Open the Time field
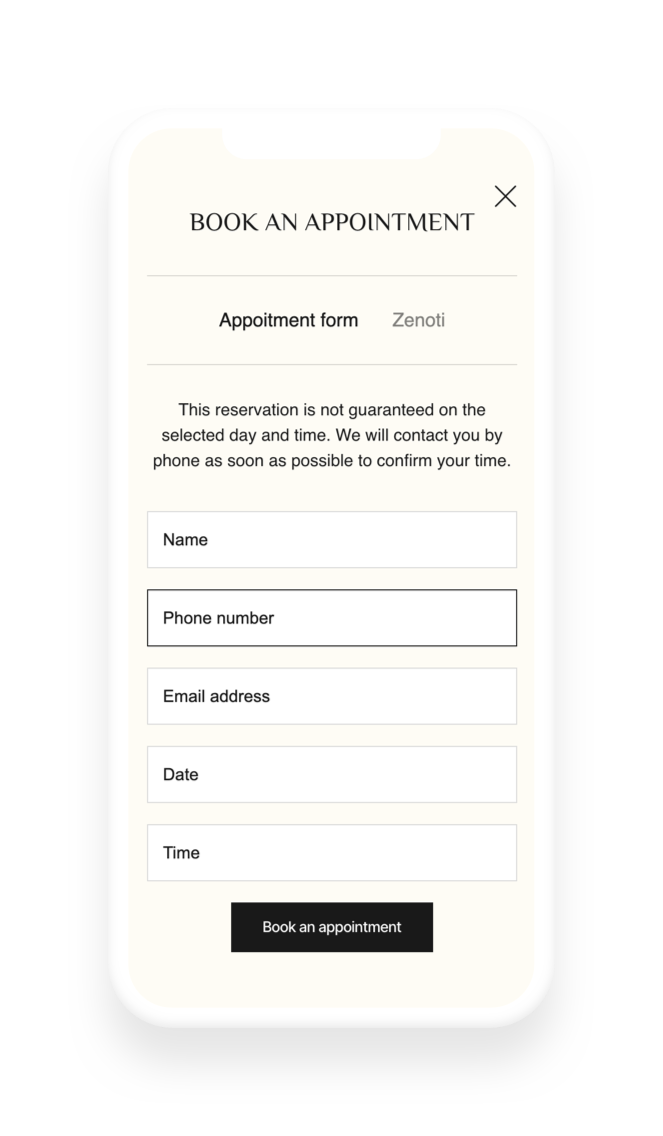This screenshot has height=1136, width=663. 331,852
